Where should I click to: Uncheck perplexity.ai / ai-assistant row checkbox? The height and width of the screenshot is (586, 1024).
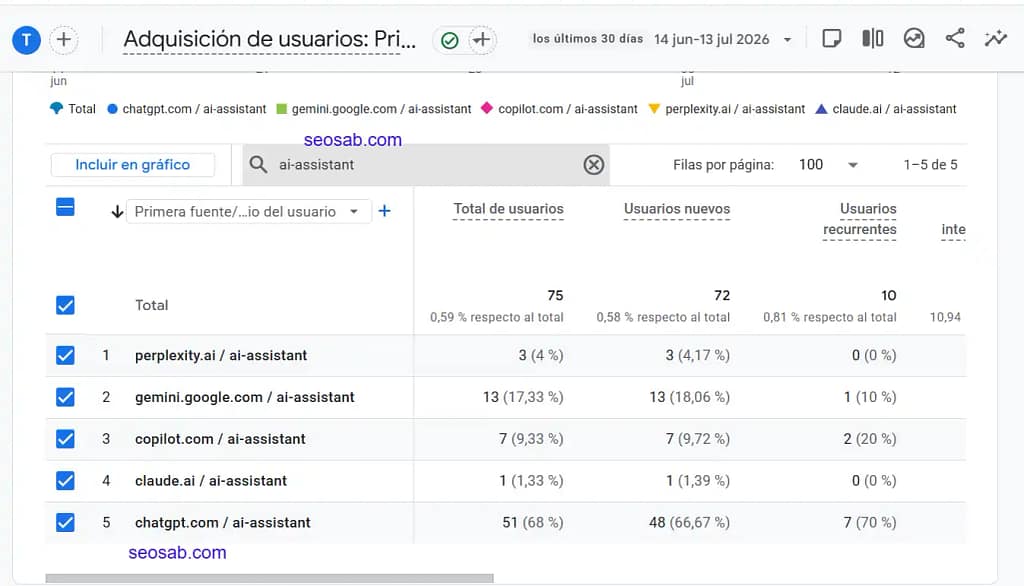pyautogui.click(x=65, y=355)
